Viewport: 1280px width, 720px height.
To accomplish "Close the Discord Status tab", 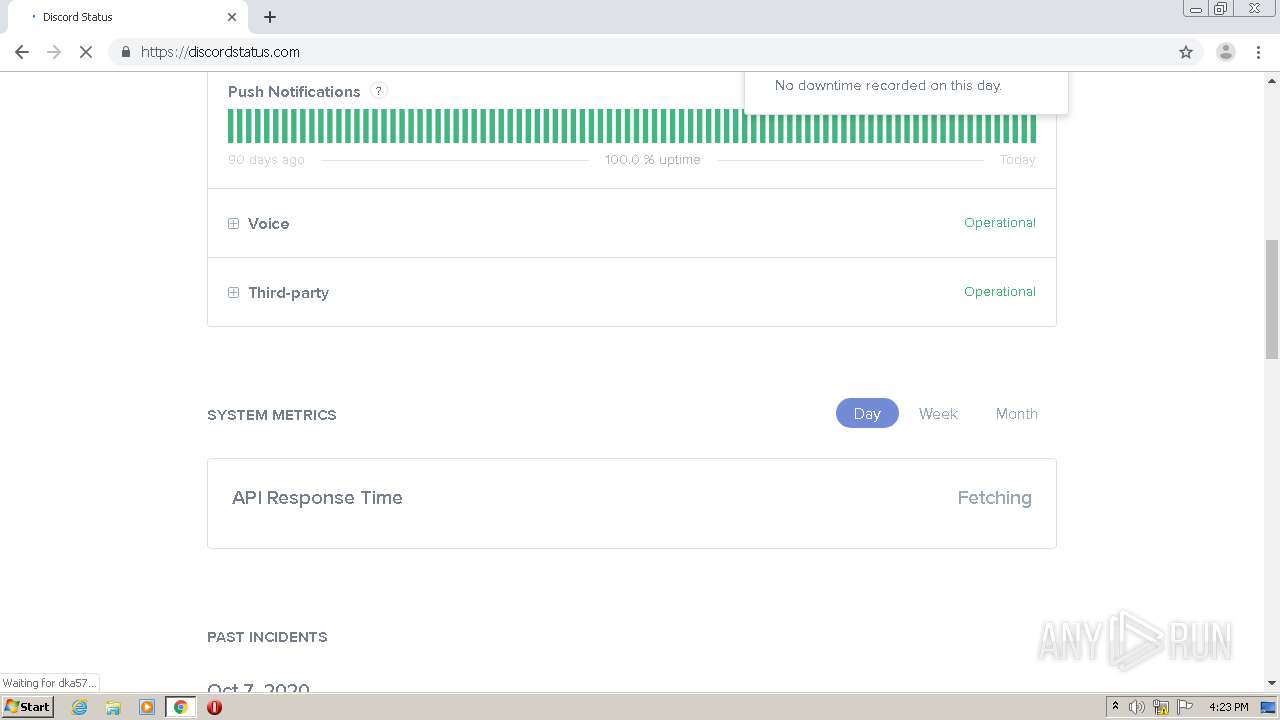I will pyautogui.click(x=232, y=17).
